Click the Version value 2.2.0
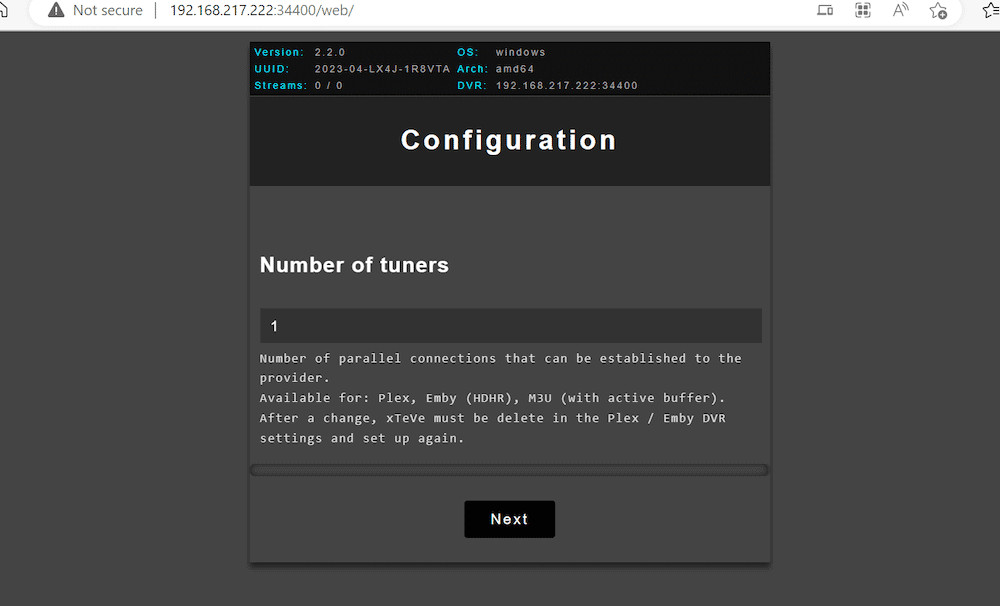 point(330,52)
